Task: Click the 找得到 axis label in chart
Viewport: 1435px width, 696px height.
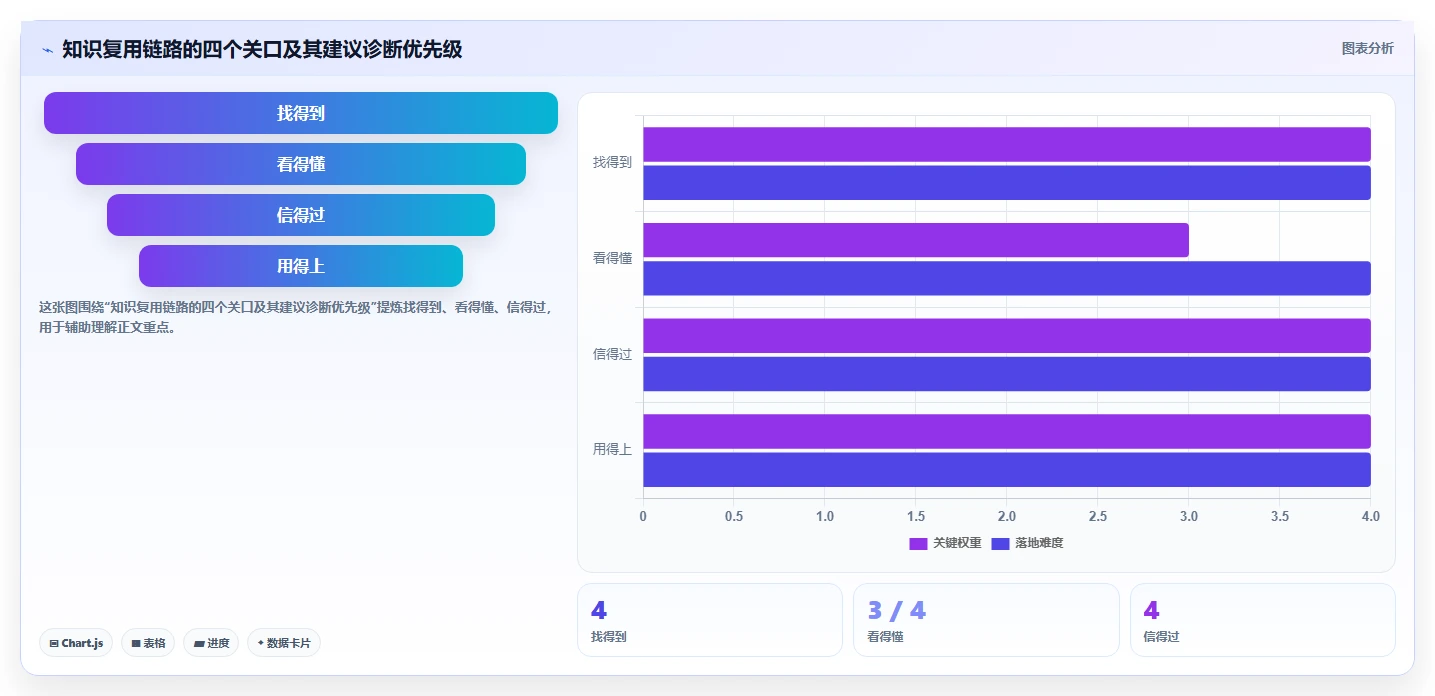Action: tap(612, 162)
